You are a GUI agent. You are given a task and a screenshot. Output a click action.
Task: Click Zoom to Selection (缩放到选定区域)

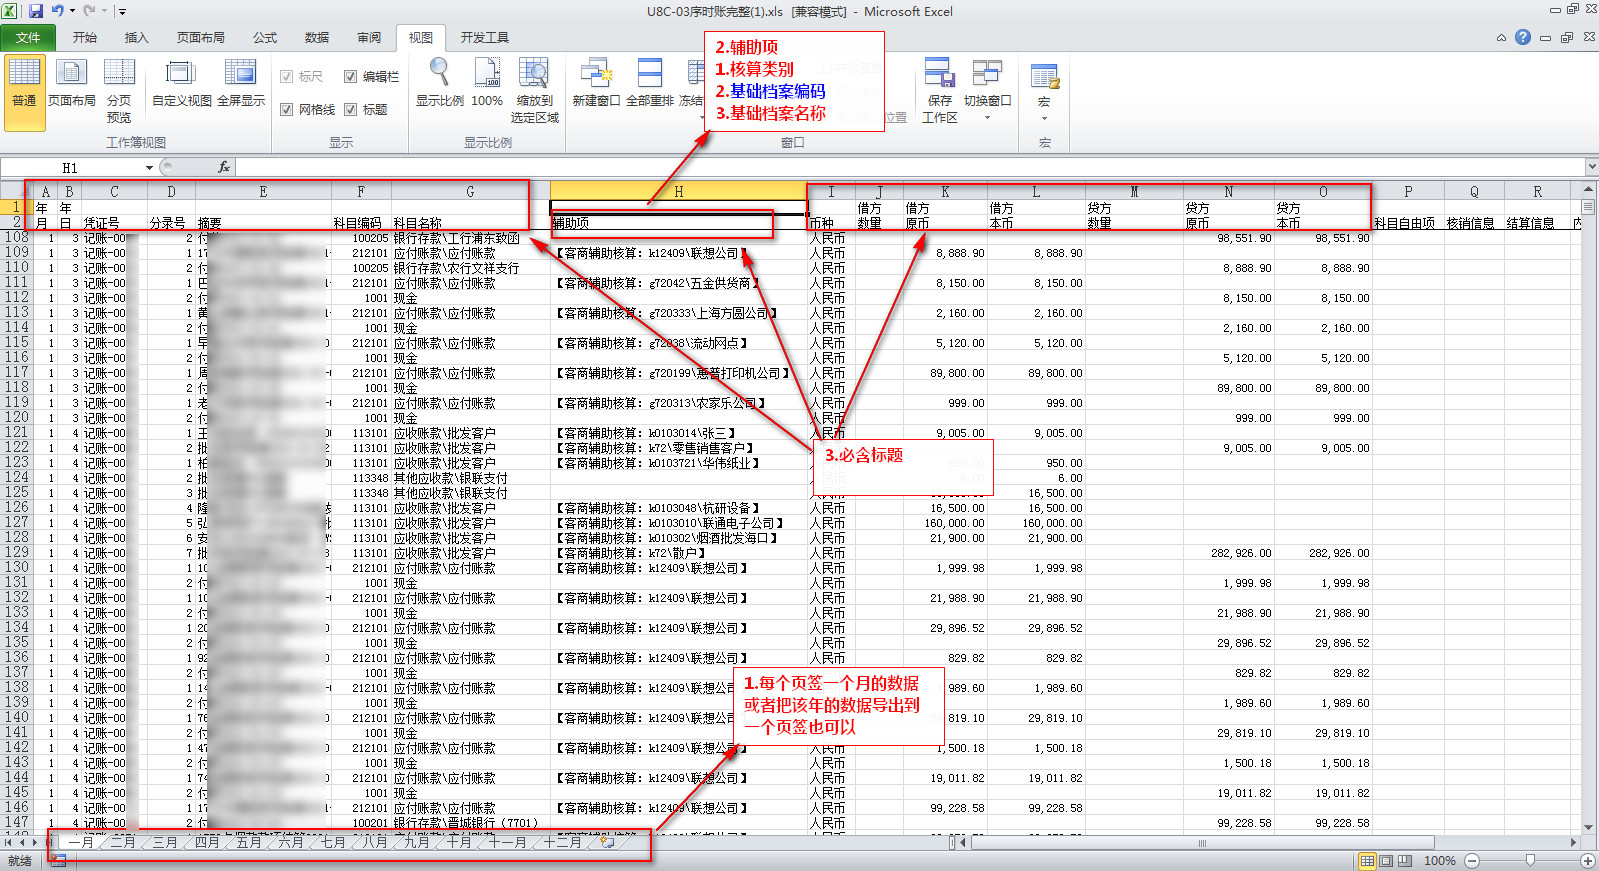(x=534, y=88)
